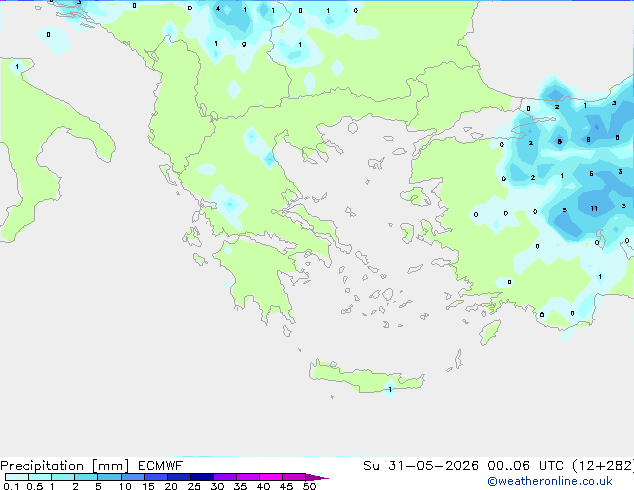Select the 2–5 mm legend color swatch

(86, 477)
